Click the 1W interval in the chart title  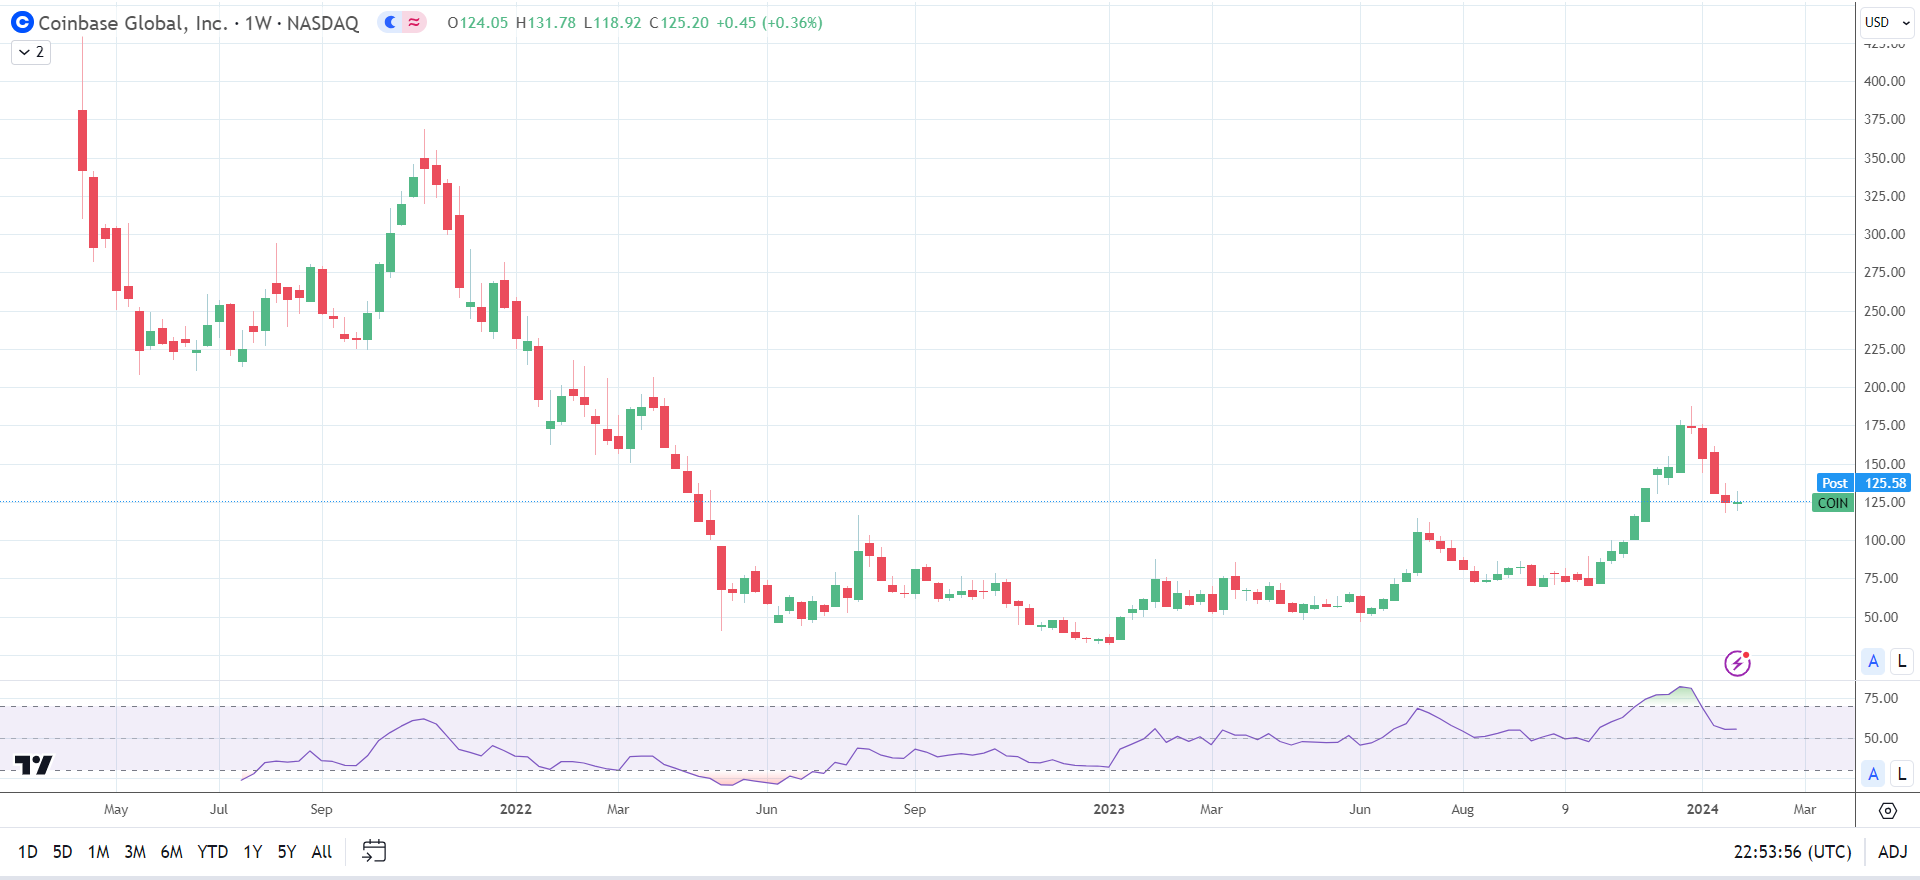[x=258, y=22]
